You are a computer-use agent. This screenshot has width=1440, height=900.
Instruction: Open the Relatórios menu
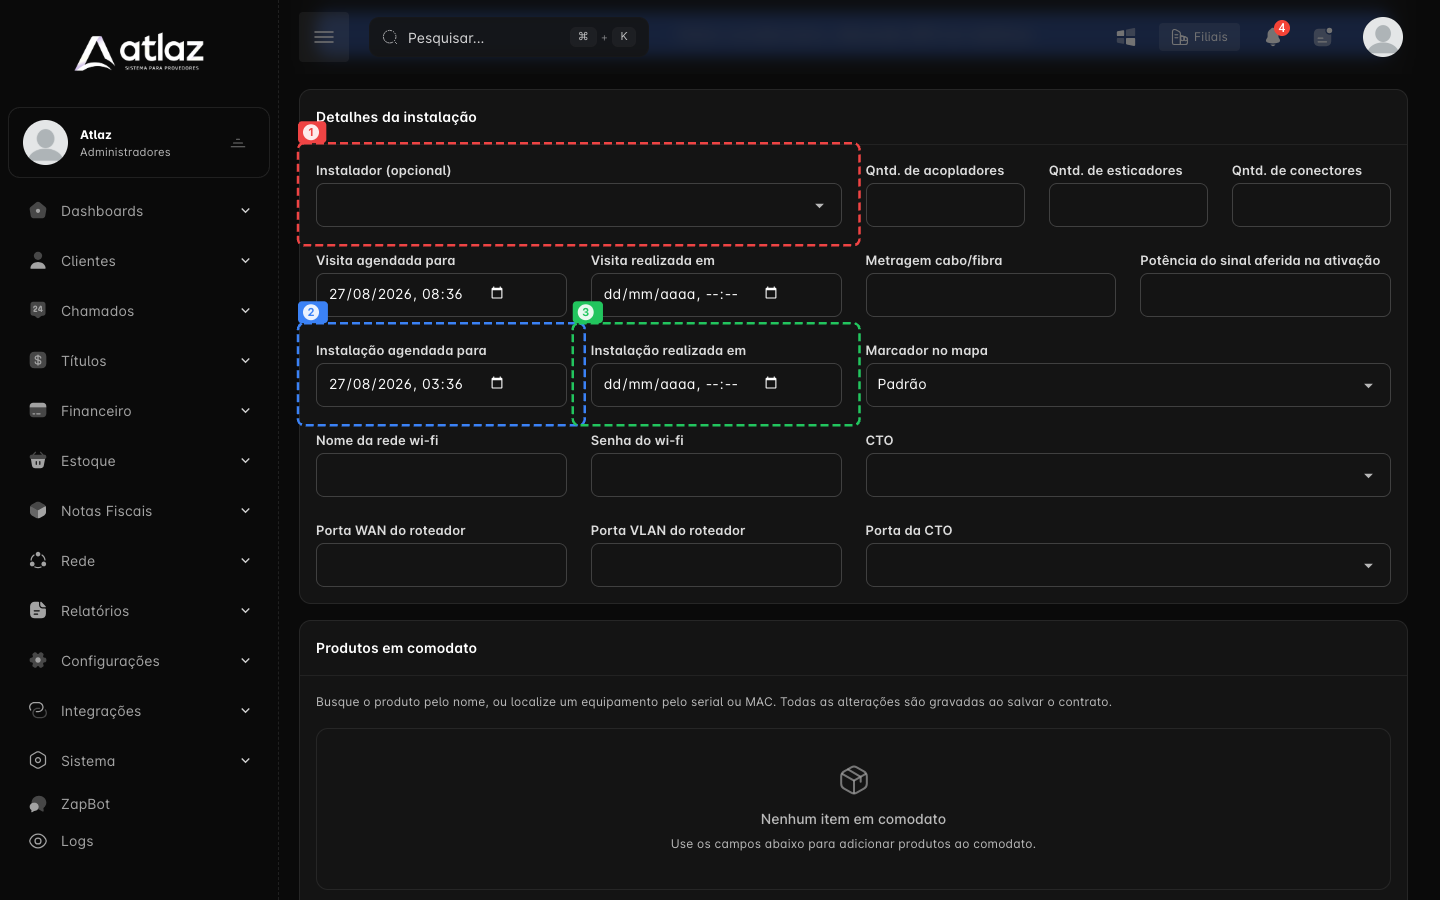pos(139,611)
